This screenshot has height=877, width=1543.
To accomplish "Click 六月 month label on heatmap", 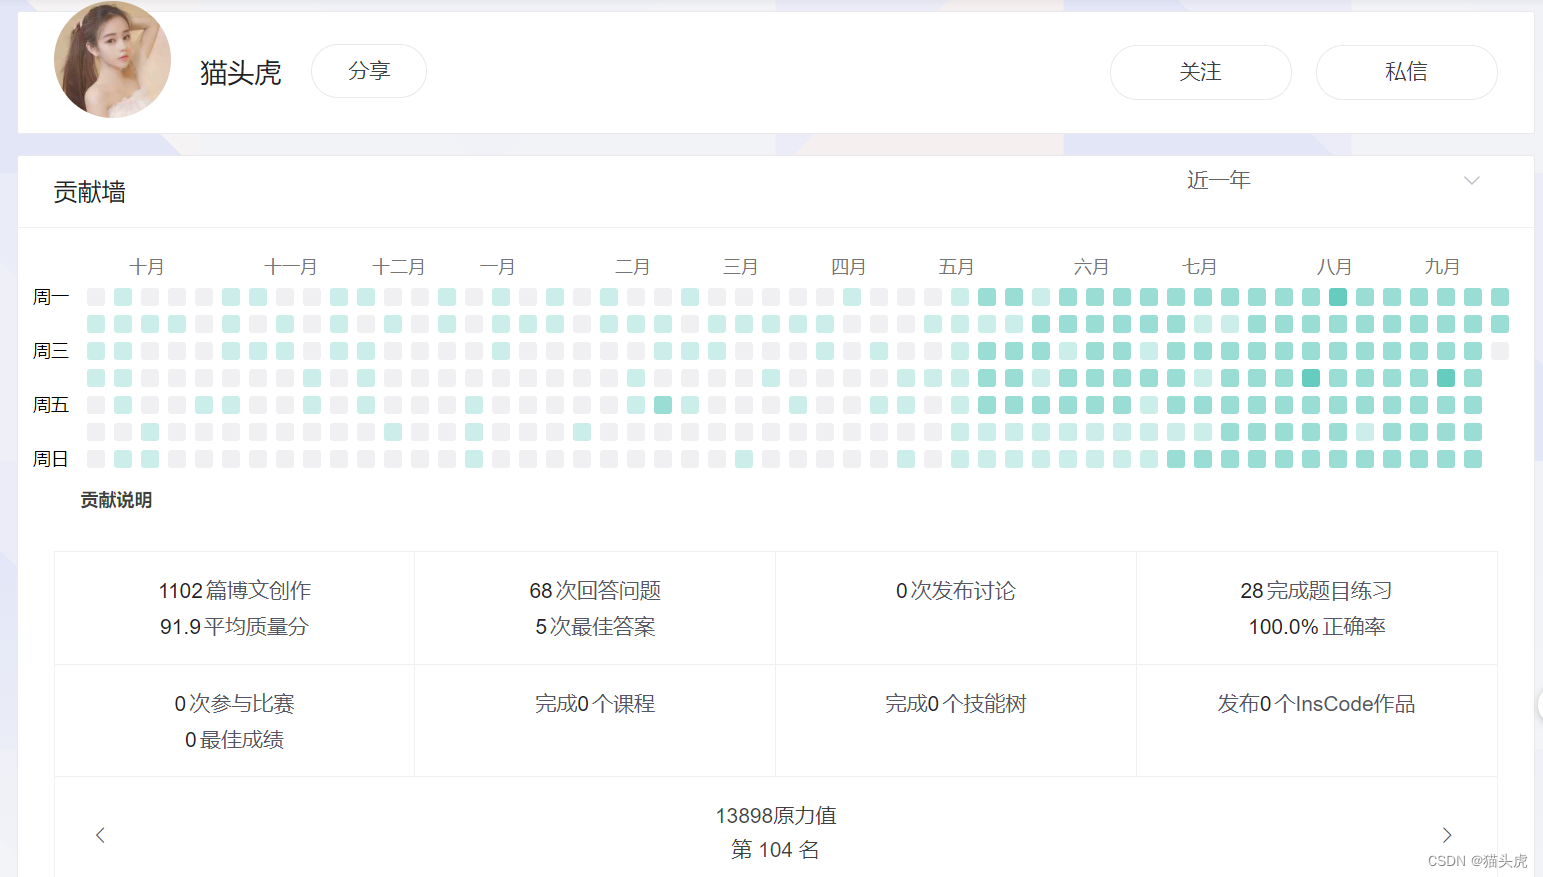I will [x=1092, y=267].
